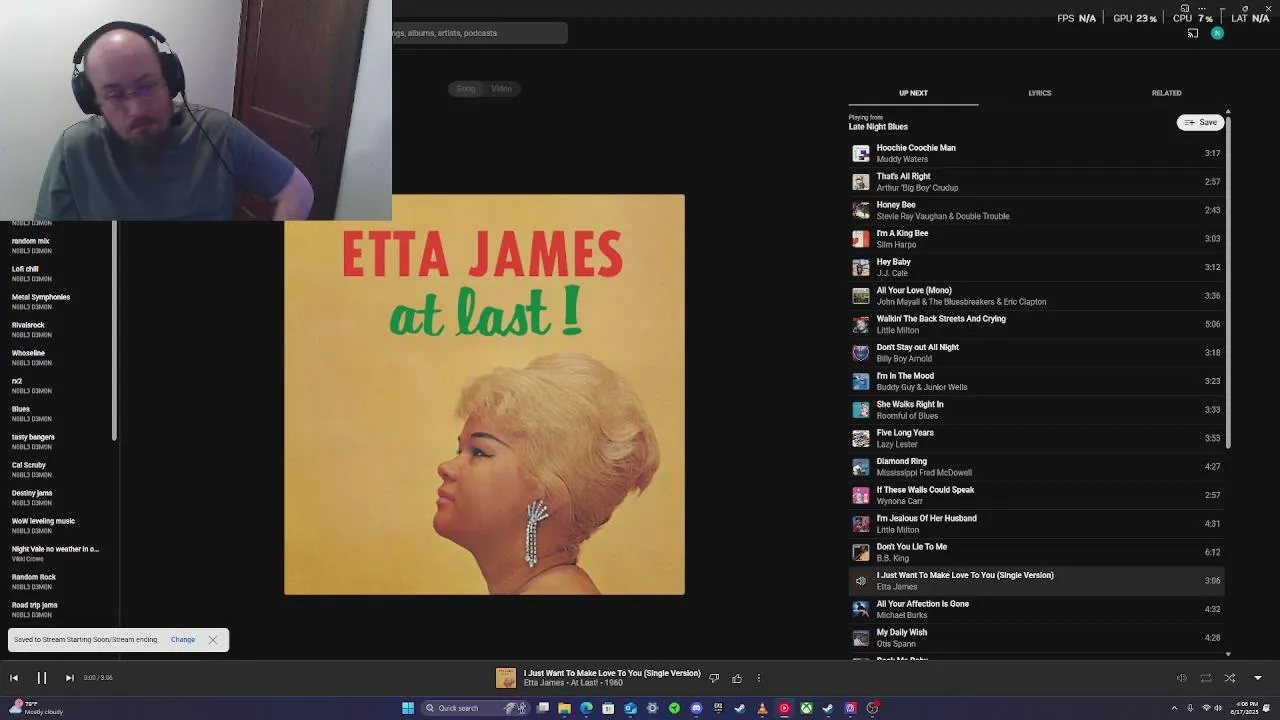The height and width of the screenshot is (720, 1280).
Task: Open the Rivalsrock playlist
Action: [28, 325]
